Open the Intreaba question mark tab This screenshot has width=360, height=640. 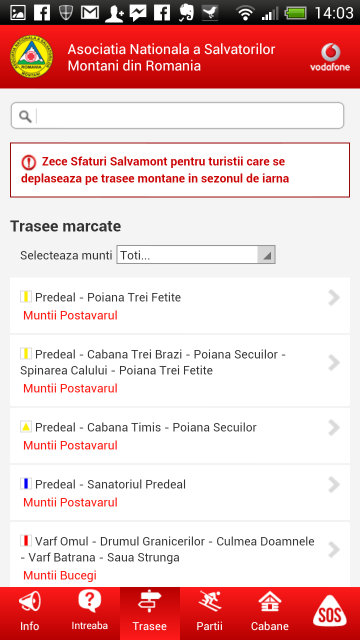coord(90,613)
